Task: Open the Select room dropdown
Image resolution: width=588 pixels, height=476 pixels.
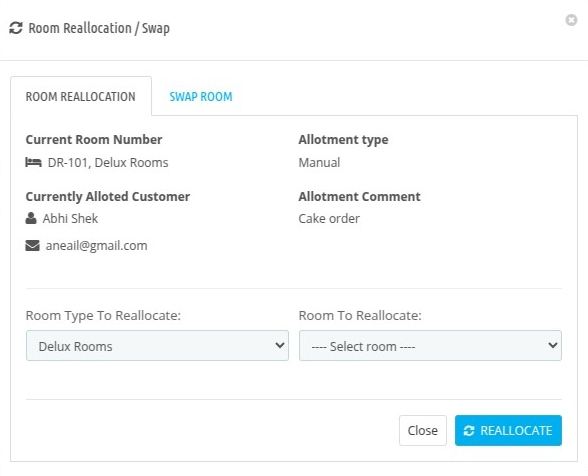Action: click(x=430, y=345)
